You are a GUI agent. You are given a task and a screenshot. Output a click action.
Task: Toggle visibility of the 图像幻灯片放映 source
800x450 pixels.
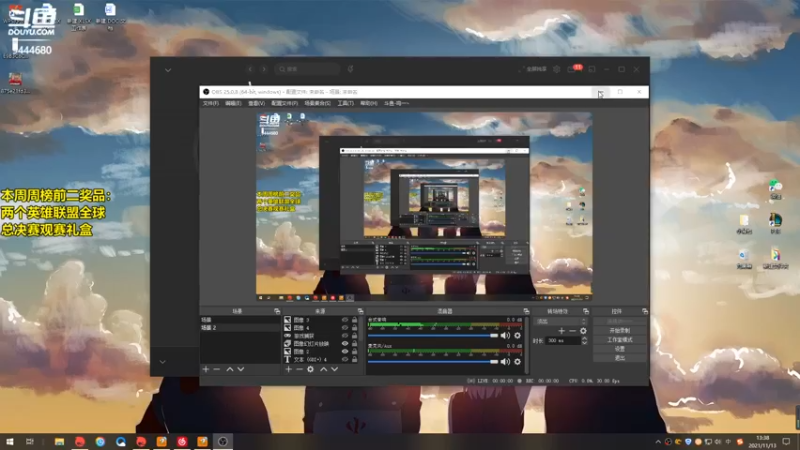(345, 343)
